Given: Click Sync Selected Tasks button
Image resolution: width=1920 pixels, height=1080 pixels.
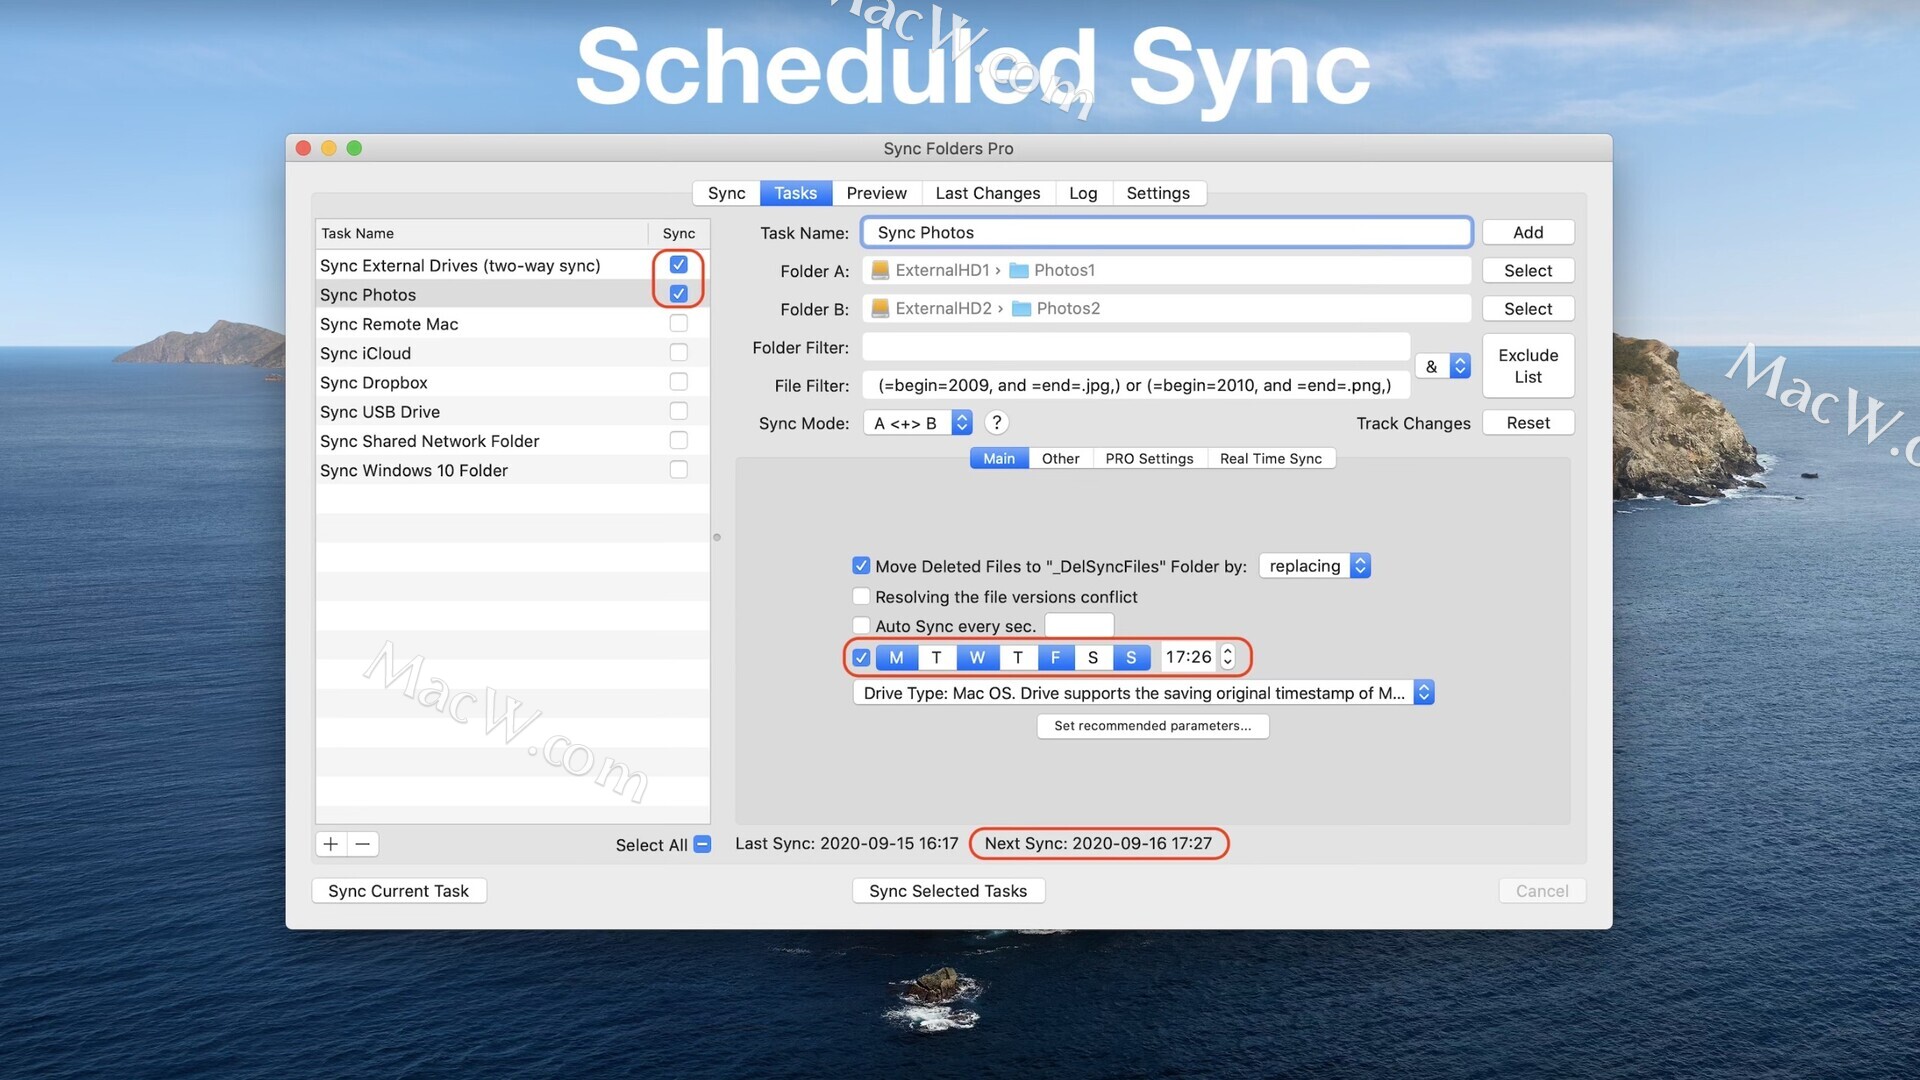Looking at the screenshot, I should (948, 891).
